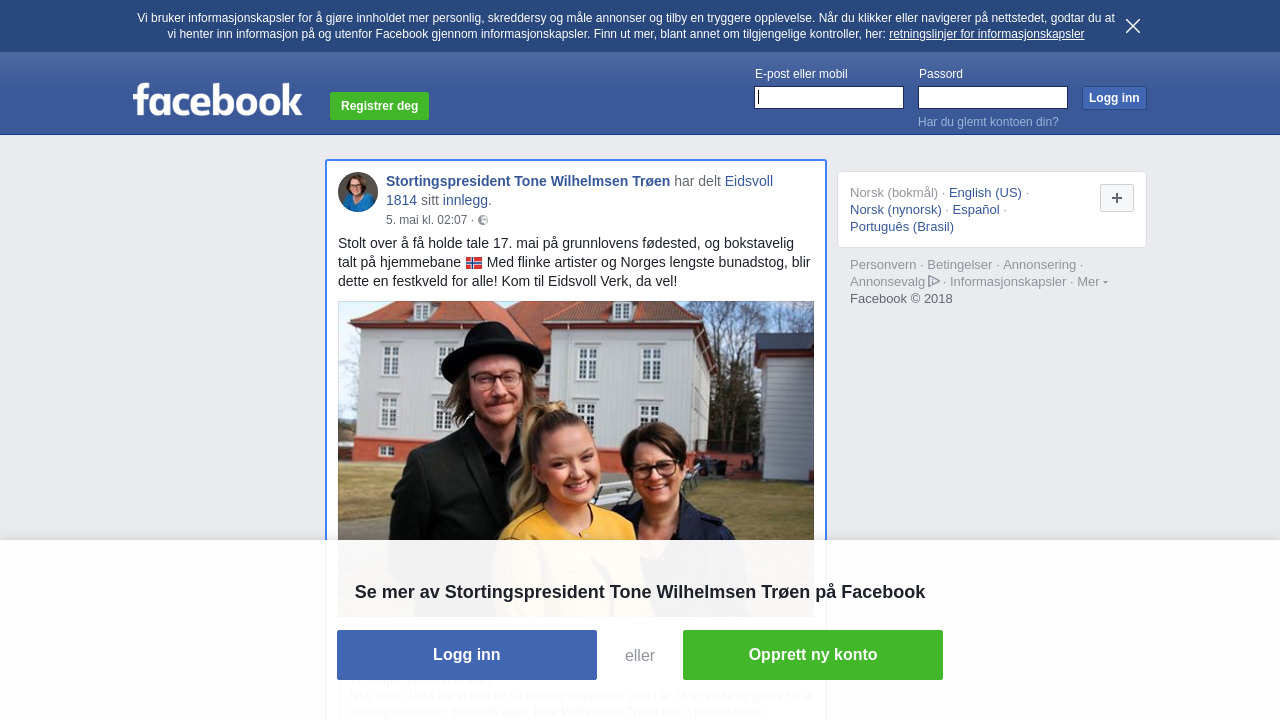Image resolution: width=1280 pixels, height=720 pixels.
Task: Focus the Passord input field
Action: click(993, 97)
